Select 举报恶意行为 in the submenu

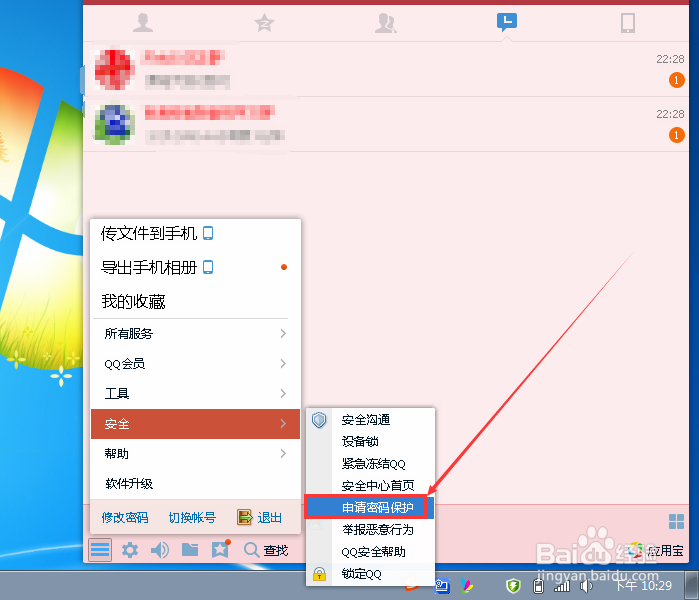coord(370,530)
